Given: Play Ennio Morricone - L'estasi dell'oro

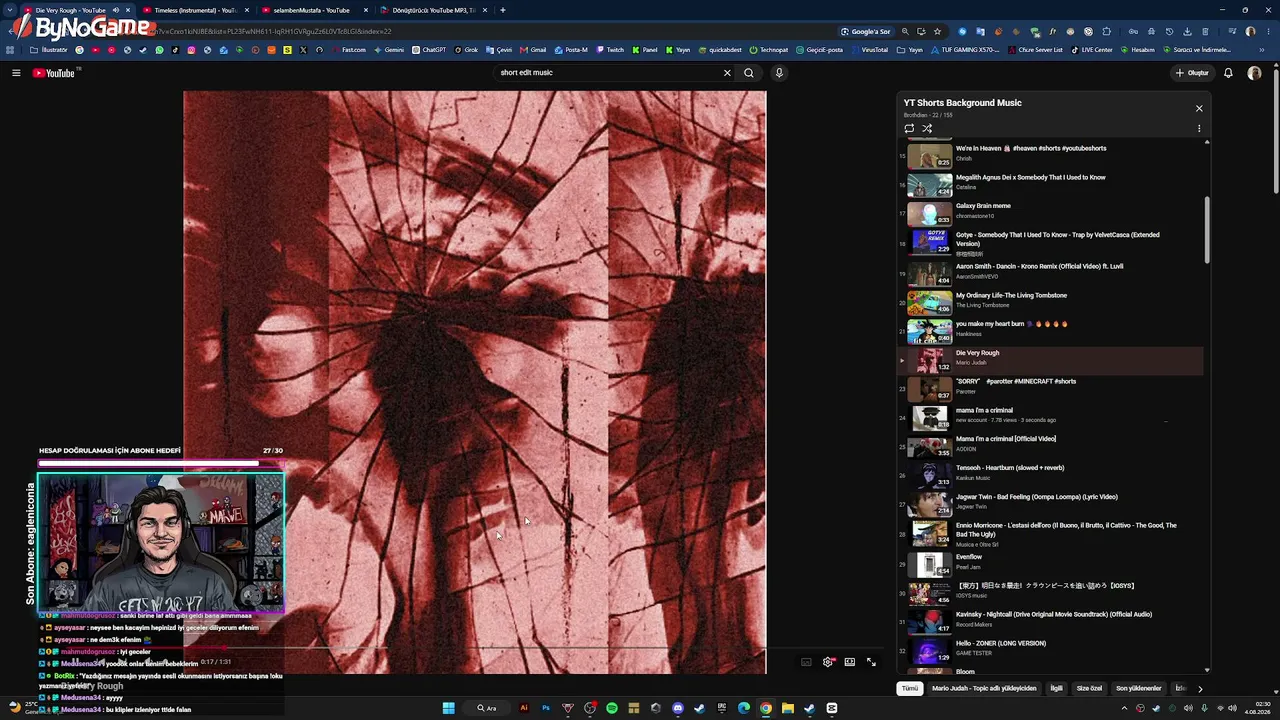Looking at the screenshot, I should pyautogui.click(x=1050, y=532).
